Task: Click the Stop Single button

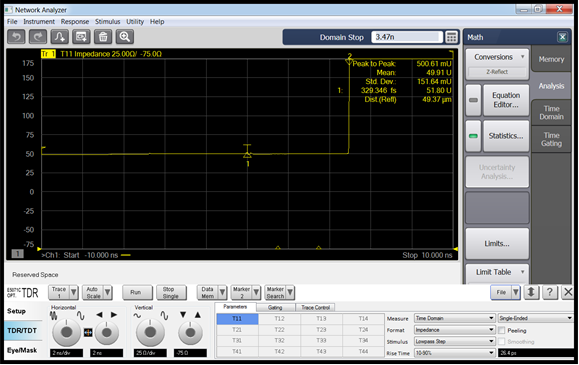Action: (171, 293)
